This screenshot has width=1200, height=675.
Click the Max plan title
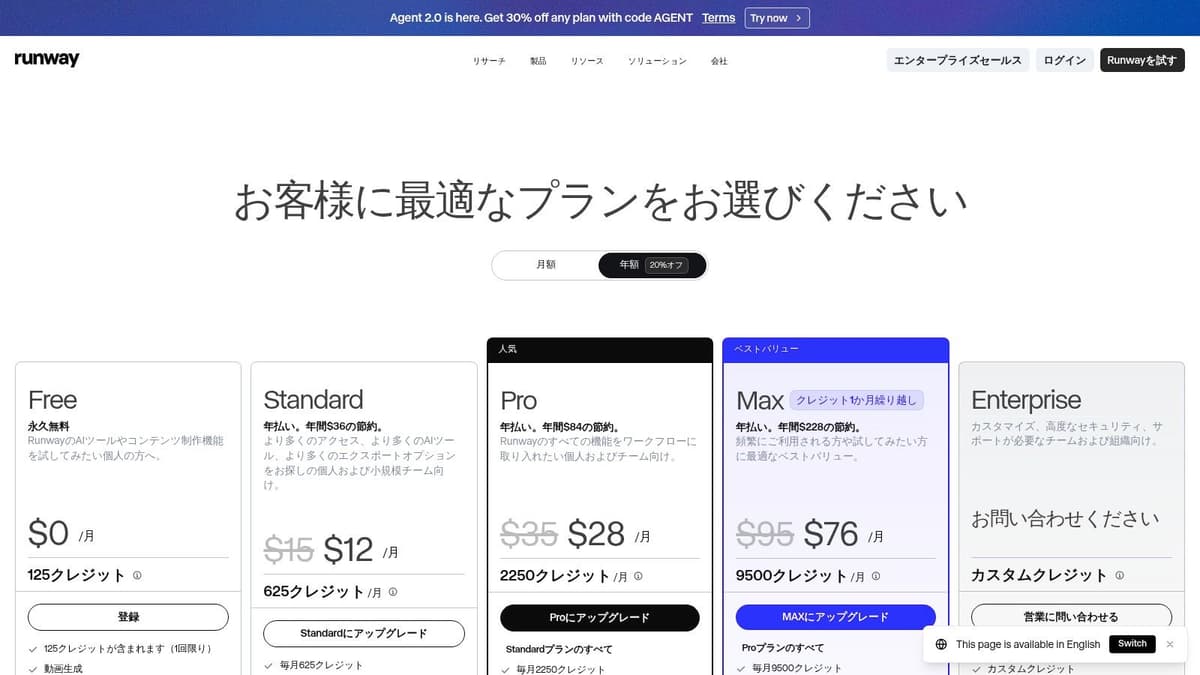[x=760, y=401]
